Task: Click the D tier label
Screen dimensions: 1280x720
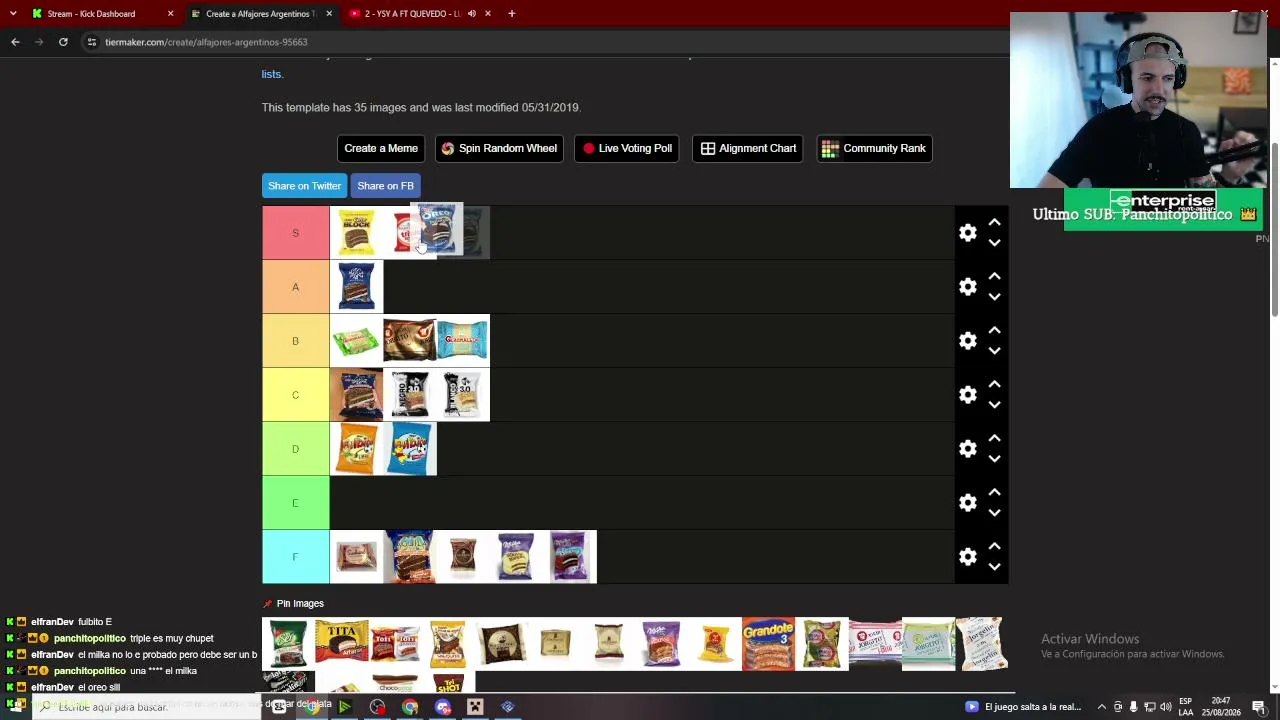Action: 295,449
